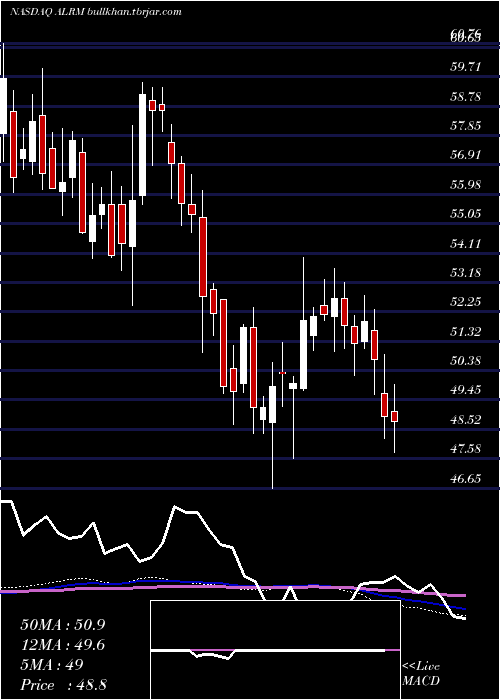Click the 59.71 price axis label

point(466,67)
